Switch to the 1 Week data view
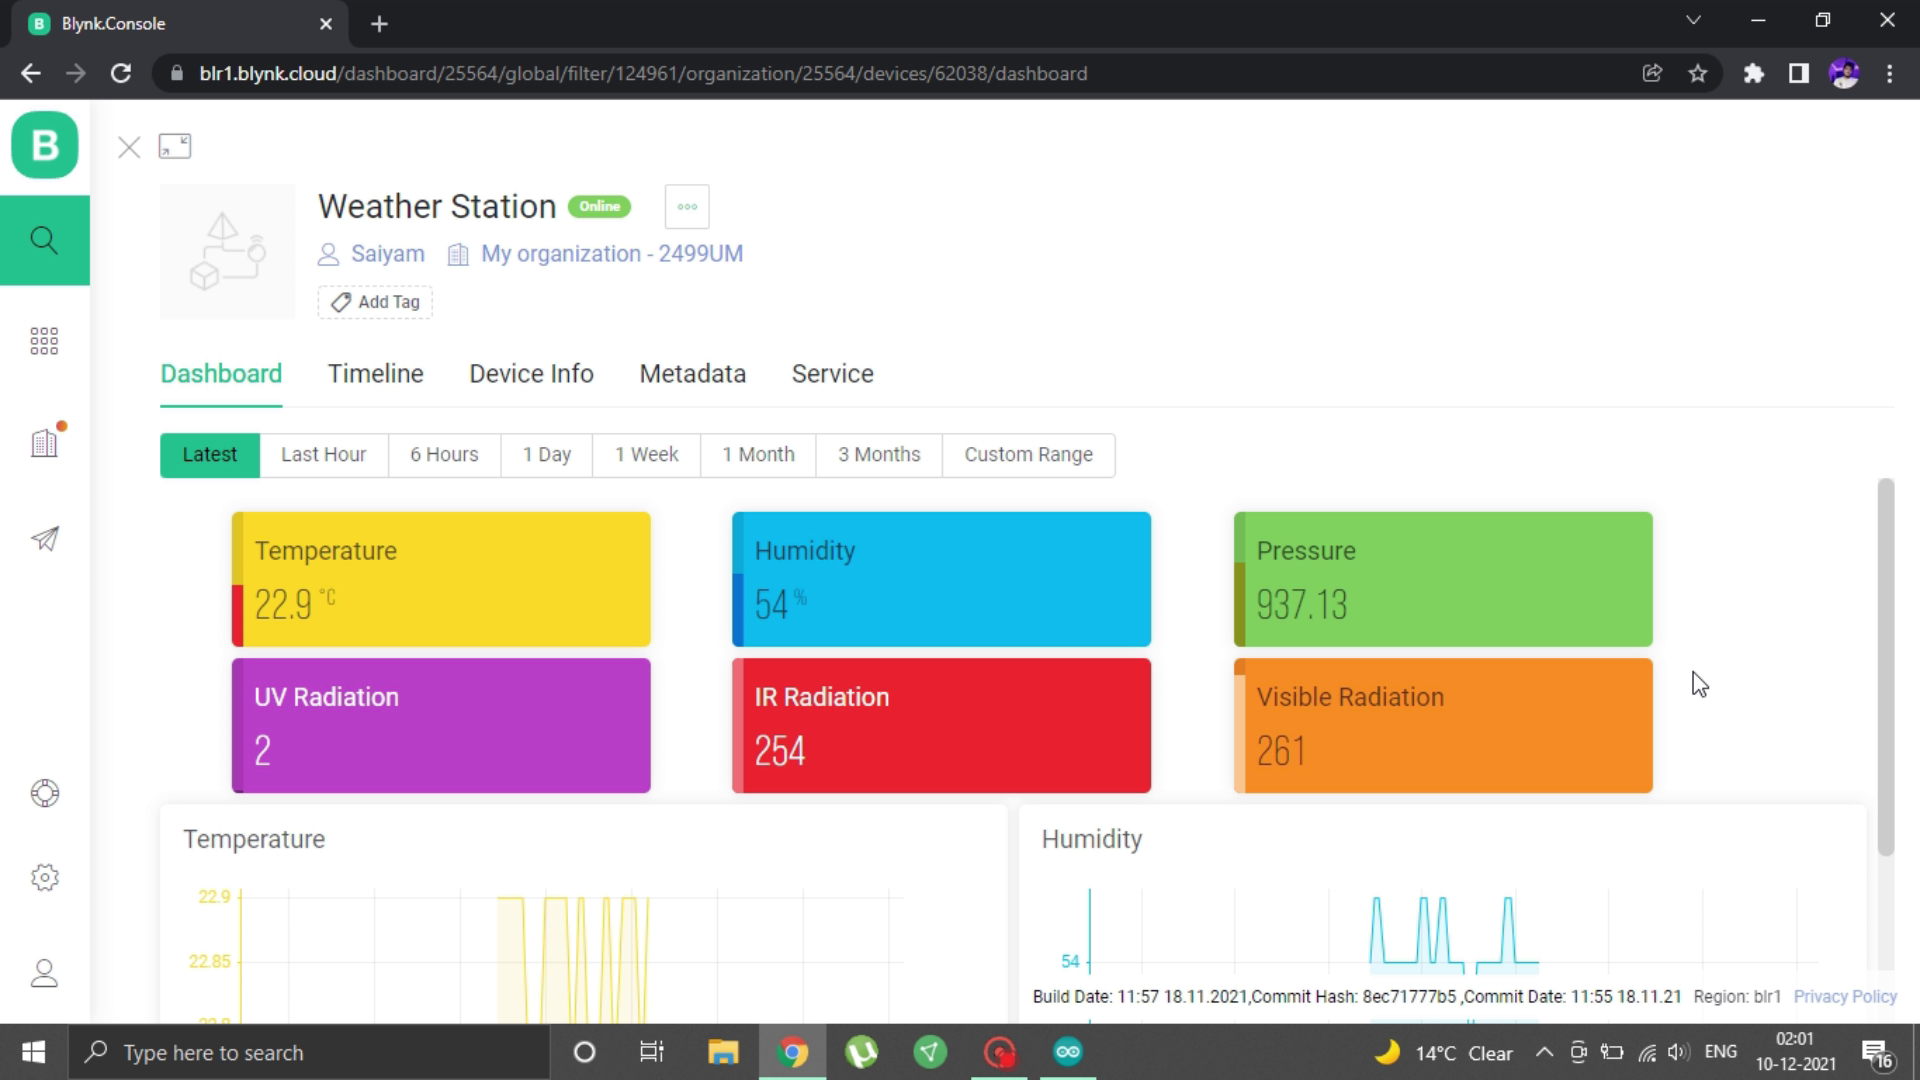Viewport: 1920px width, 1080px height. 646,454
